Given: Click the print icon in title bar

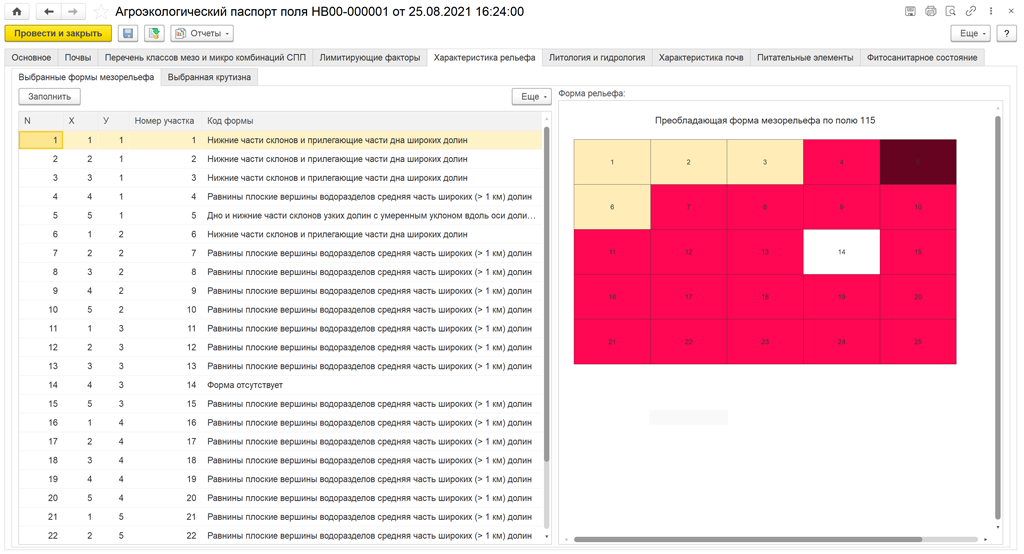Looking at the screenshot, I should coord(930,11).
